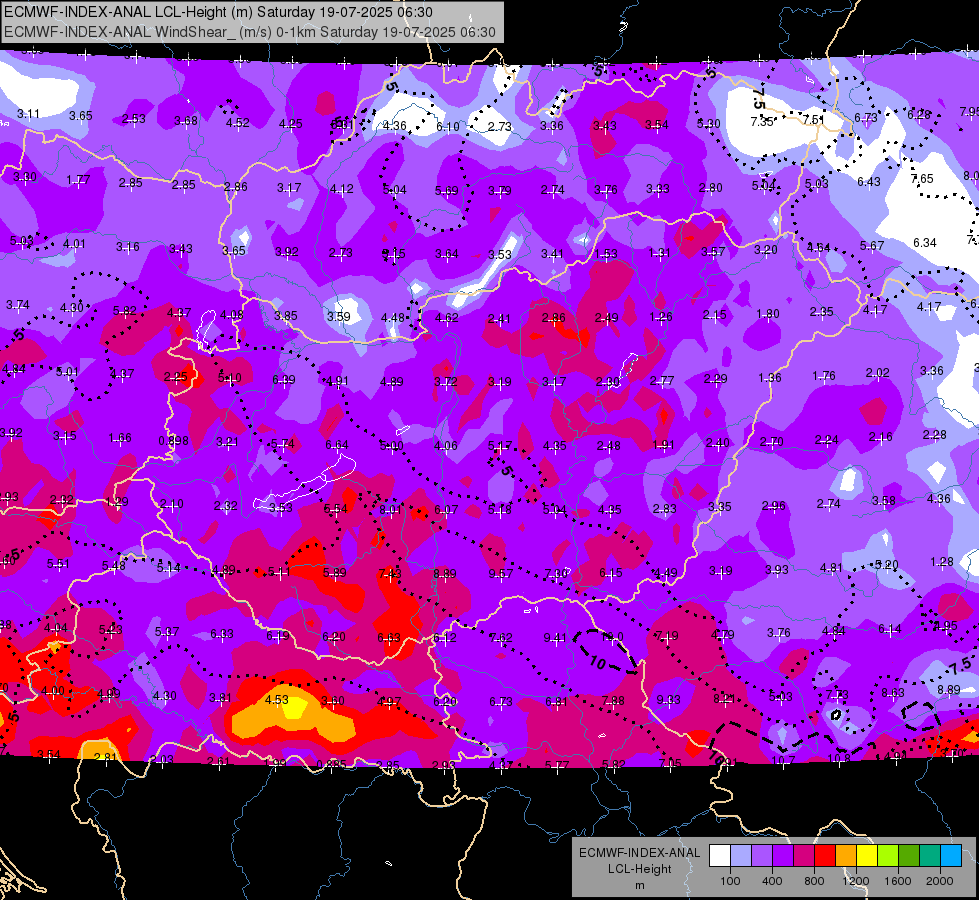The width and height of the screenshot is (979, 900).
Task: Click the 100 legend tick label
Action: pyautogui.click(x=730, y=881)
